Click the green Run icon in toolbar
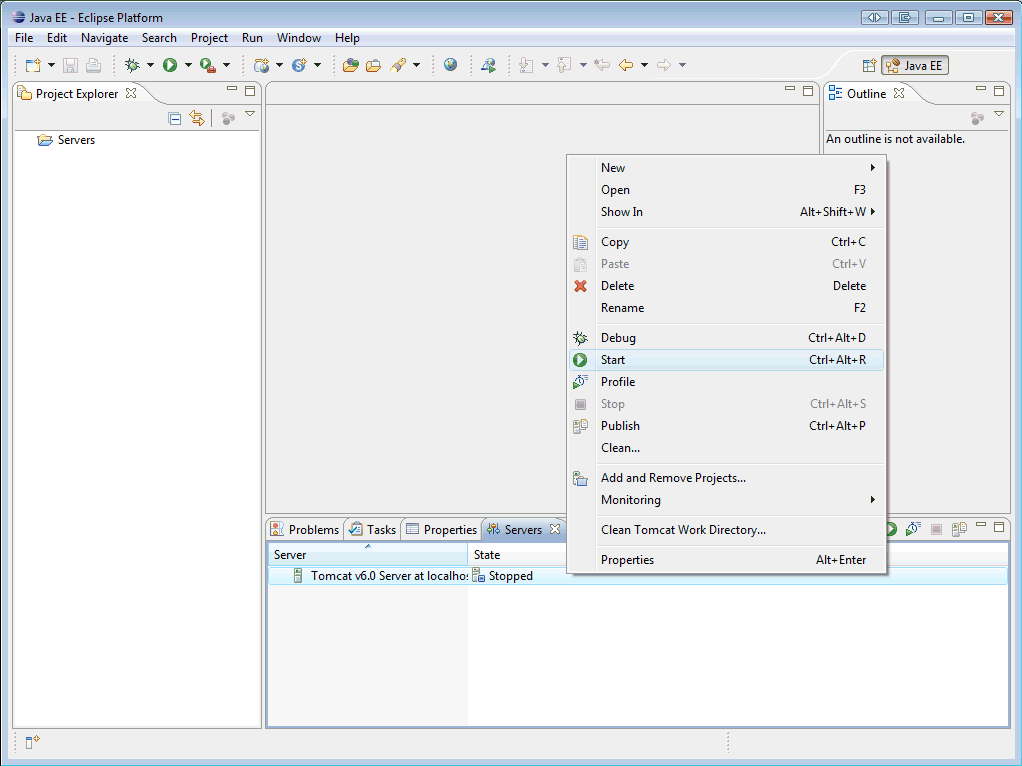 click(170, 65)
